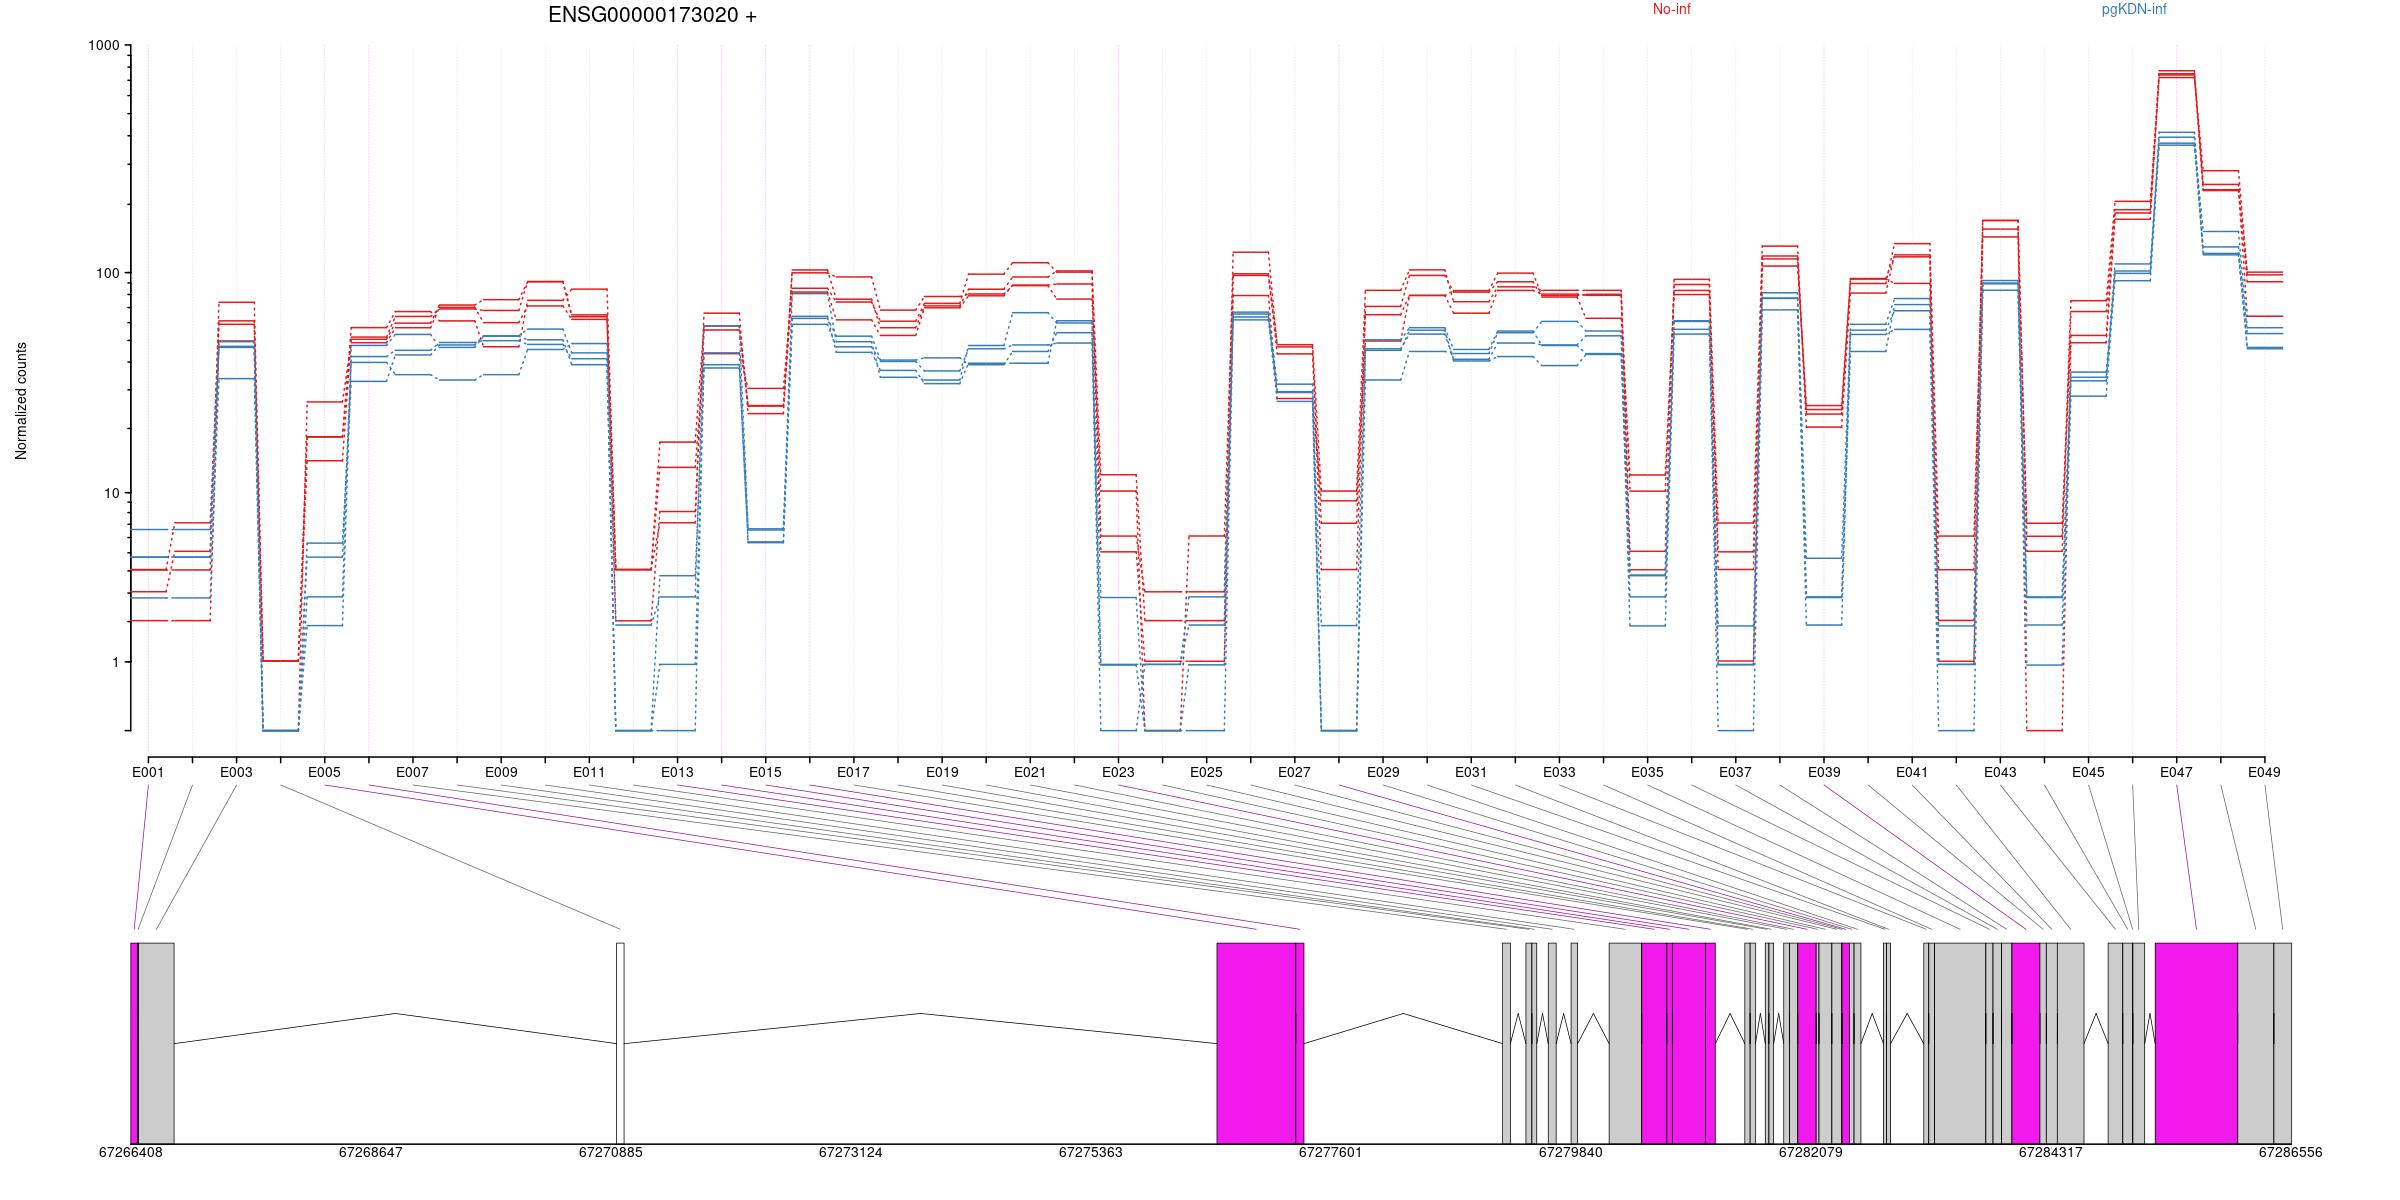Click genomic coordinate 67284317
Screen dimensions: 2400x1200
(x=2051, y=1152)
